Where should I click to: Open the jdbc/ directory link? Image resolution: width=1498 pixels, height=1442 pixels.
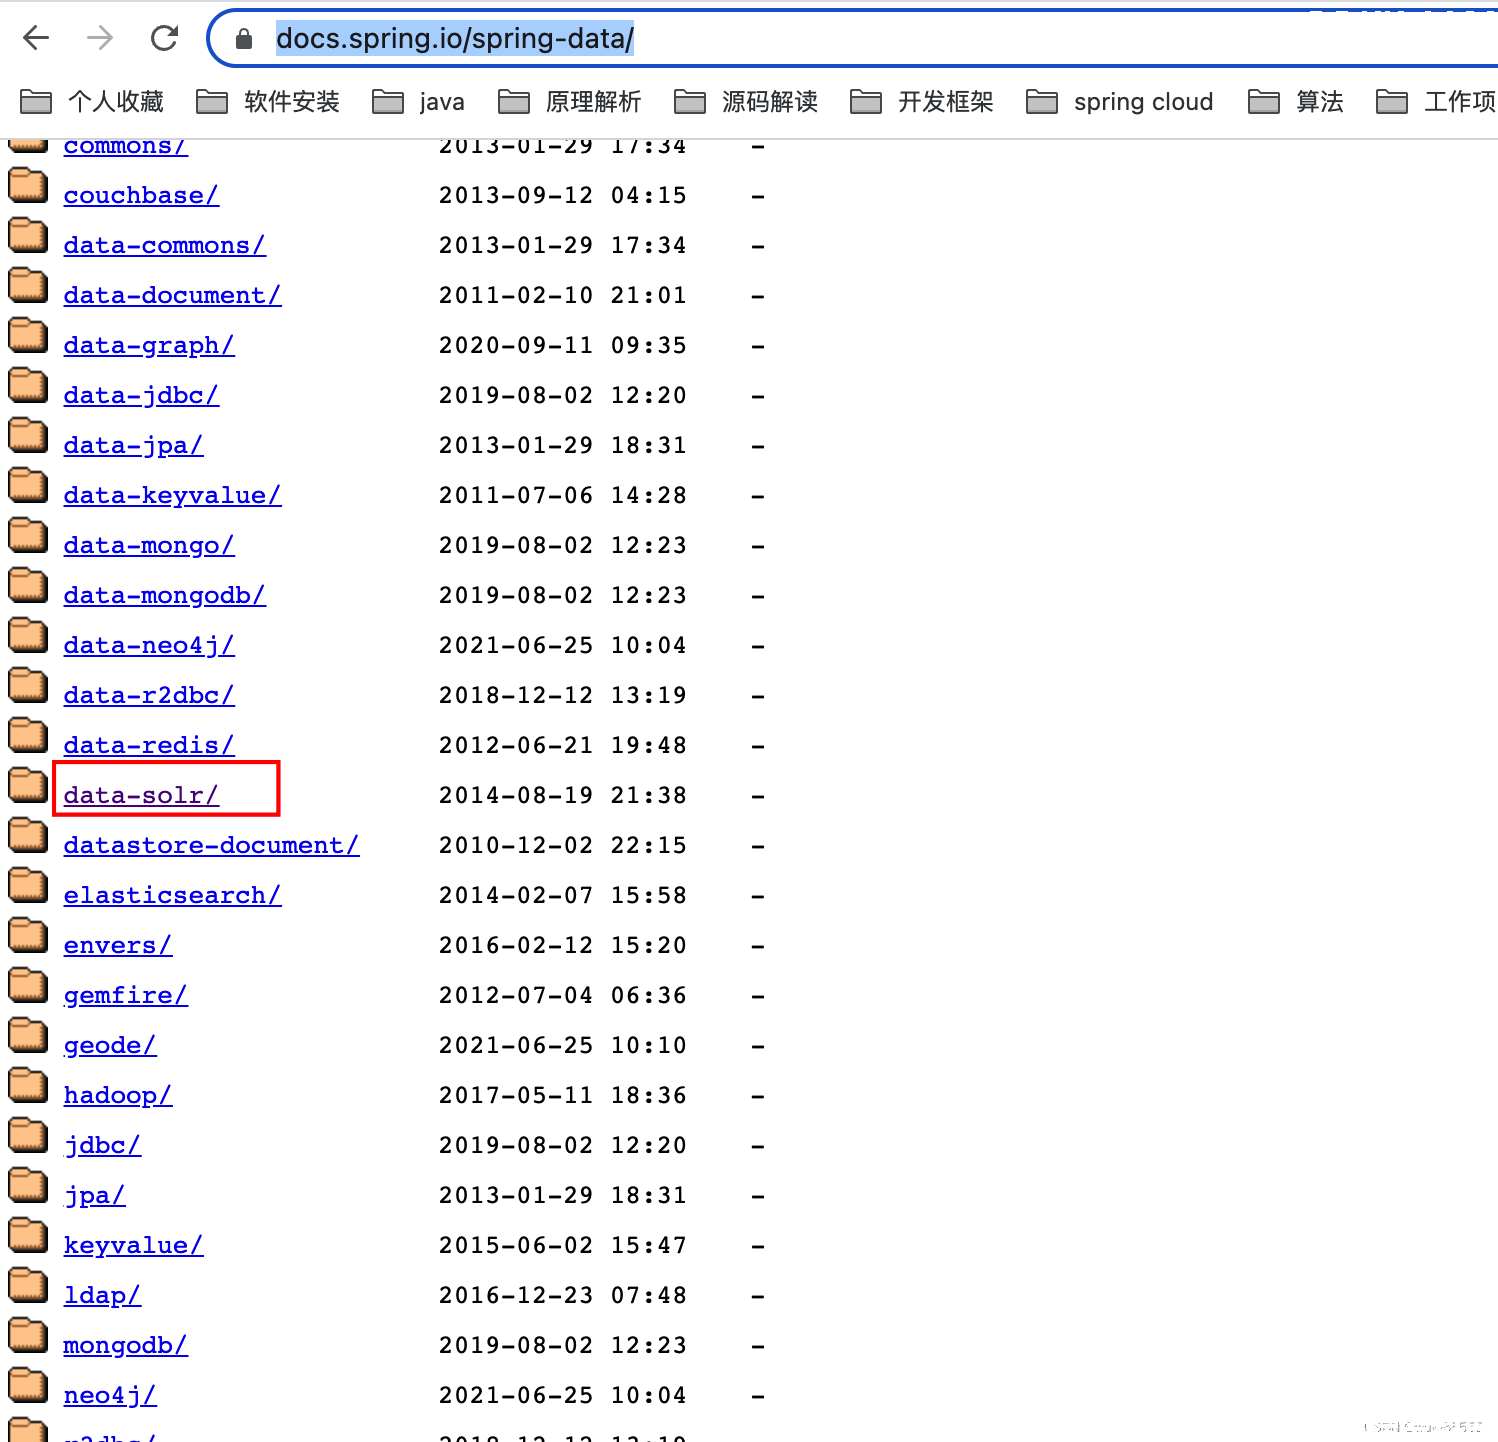coord(102,1145)
